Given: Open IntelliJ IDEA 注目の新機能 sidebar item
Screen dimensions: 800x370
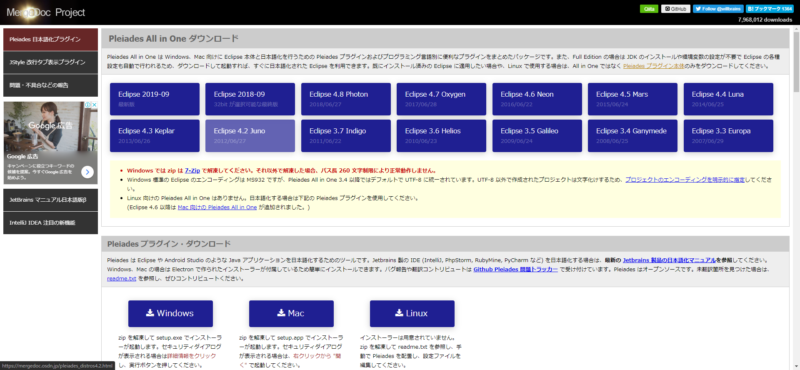Looking at the screenshot, I should point(51,223).
